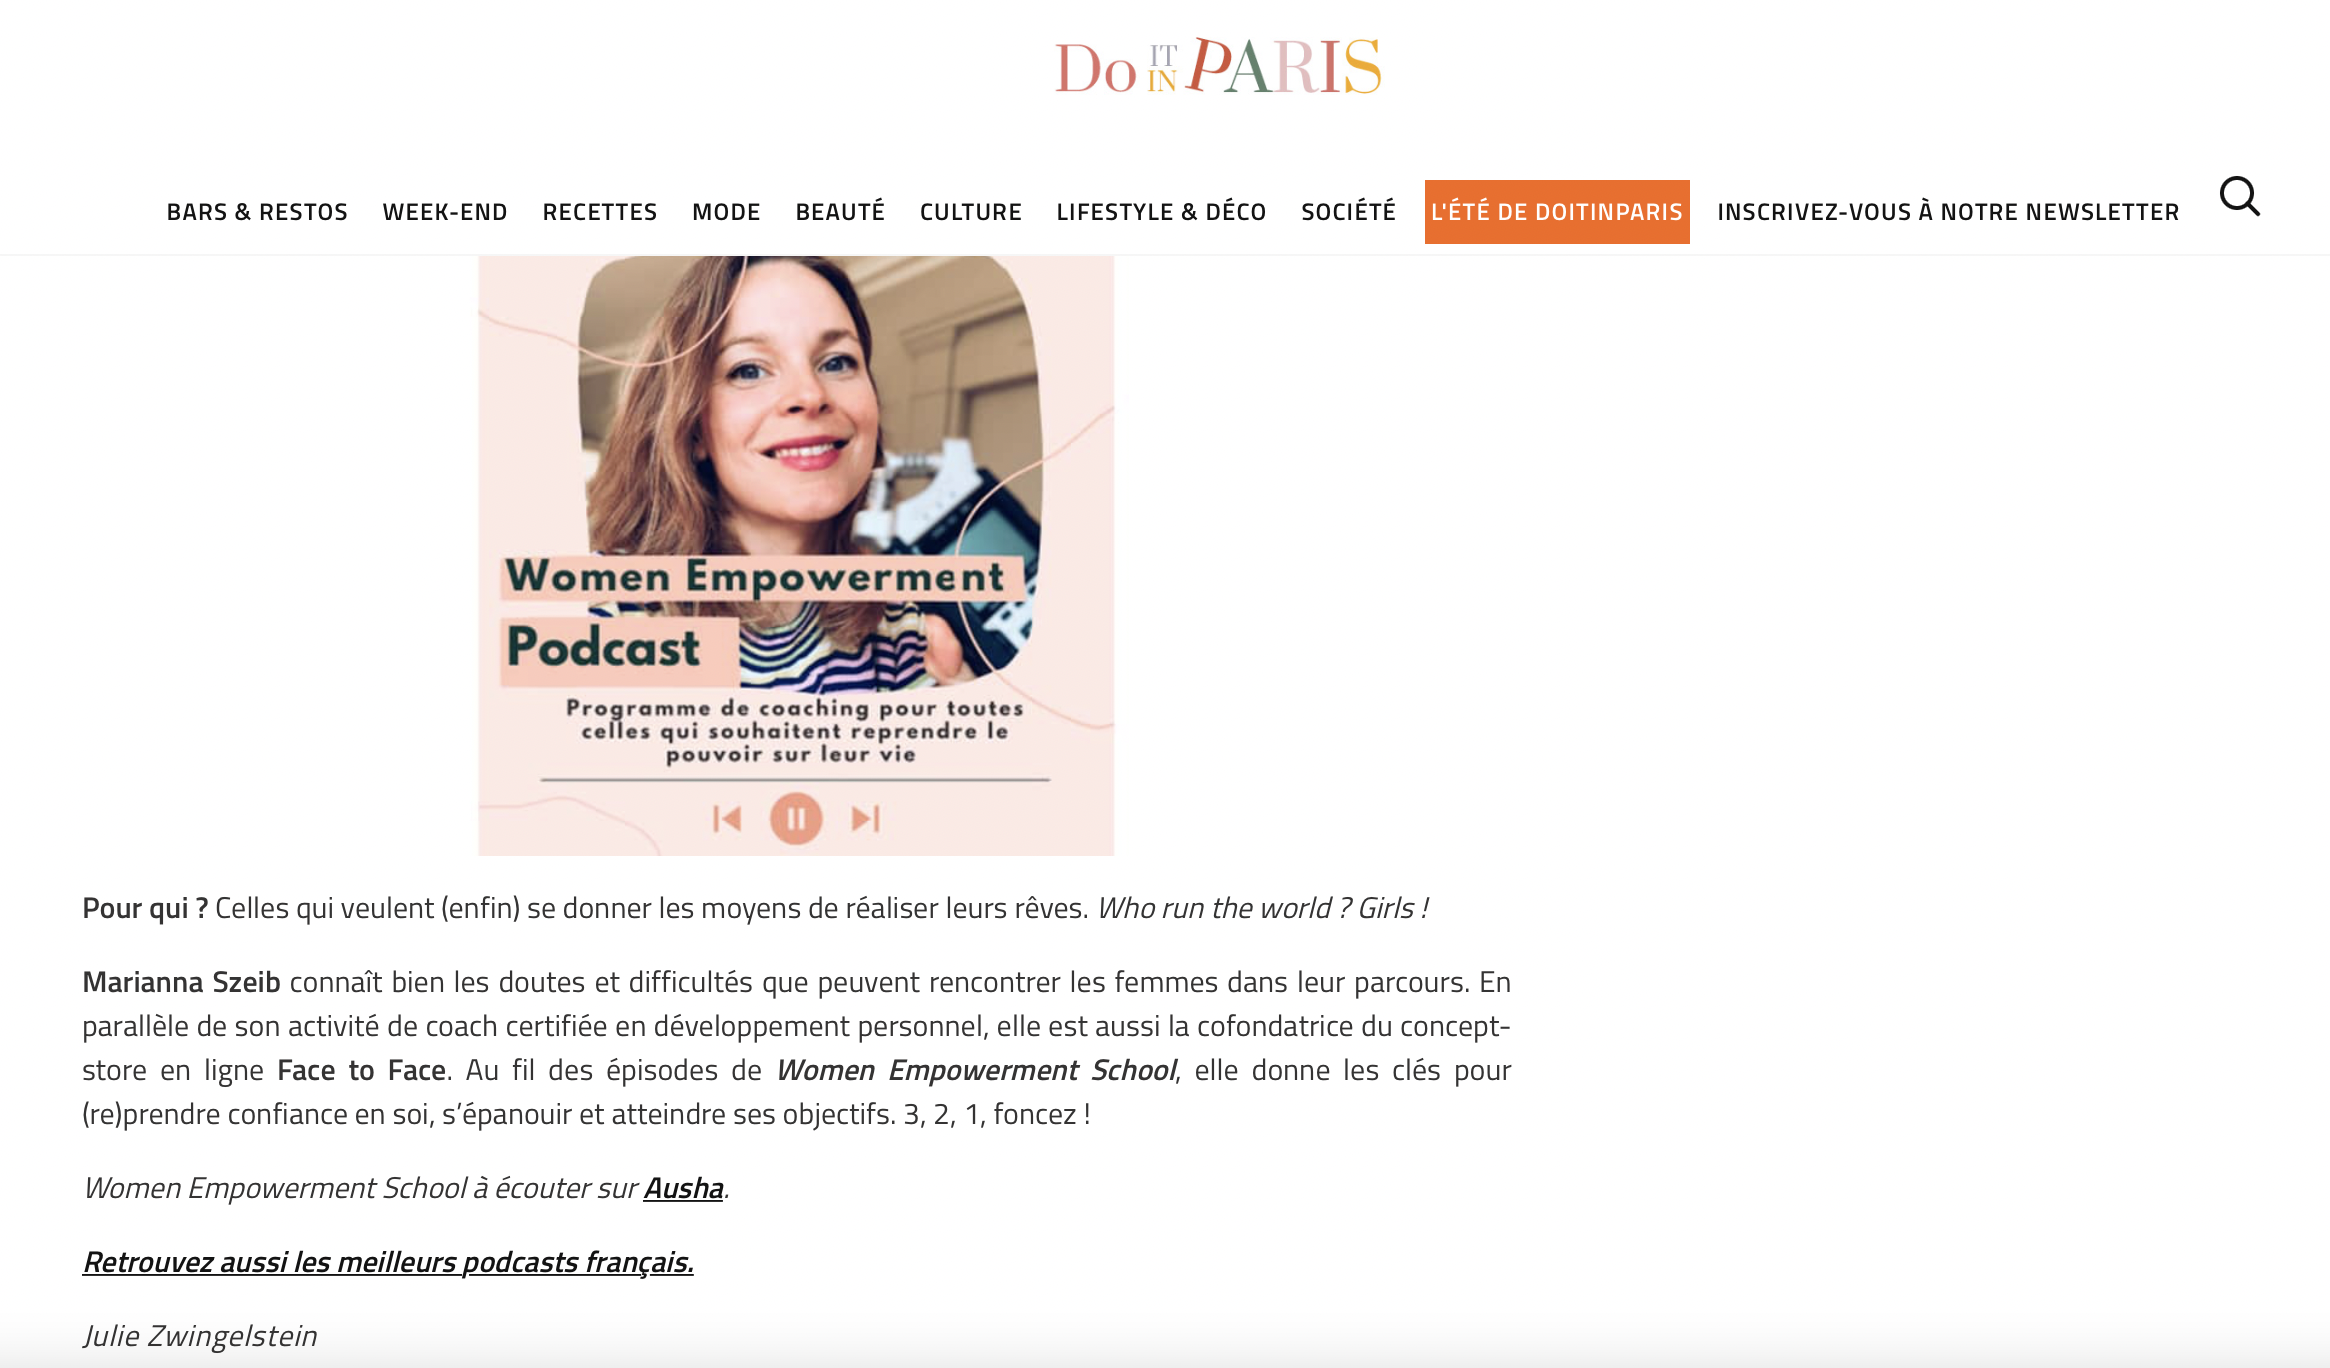This screenshot has height=1368, width=2330.
Task: Click the podcast progress line in image
Action: [x=795, y=779]
